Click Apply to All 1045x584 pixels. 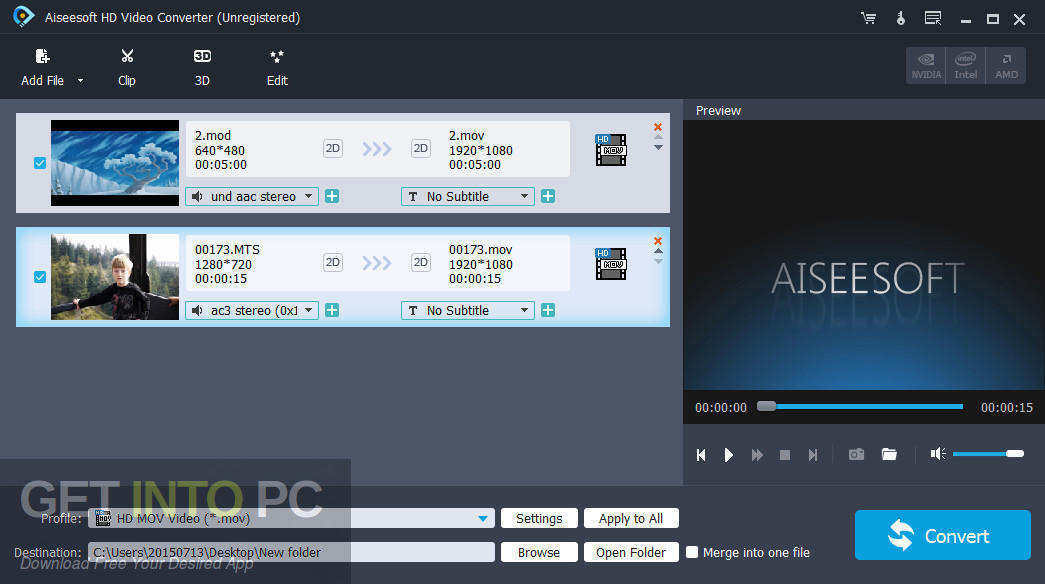click(x=631, y=518)
